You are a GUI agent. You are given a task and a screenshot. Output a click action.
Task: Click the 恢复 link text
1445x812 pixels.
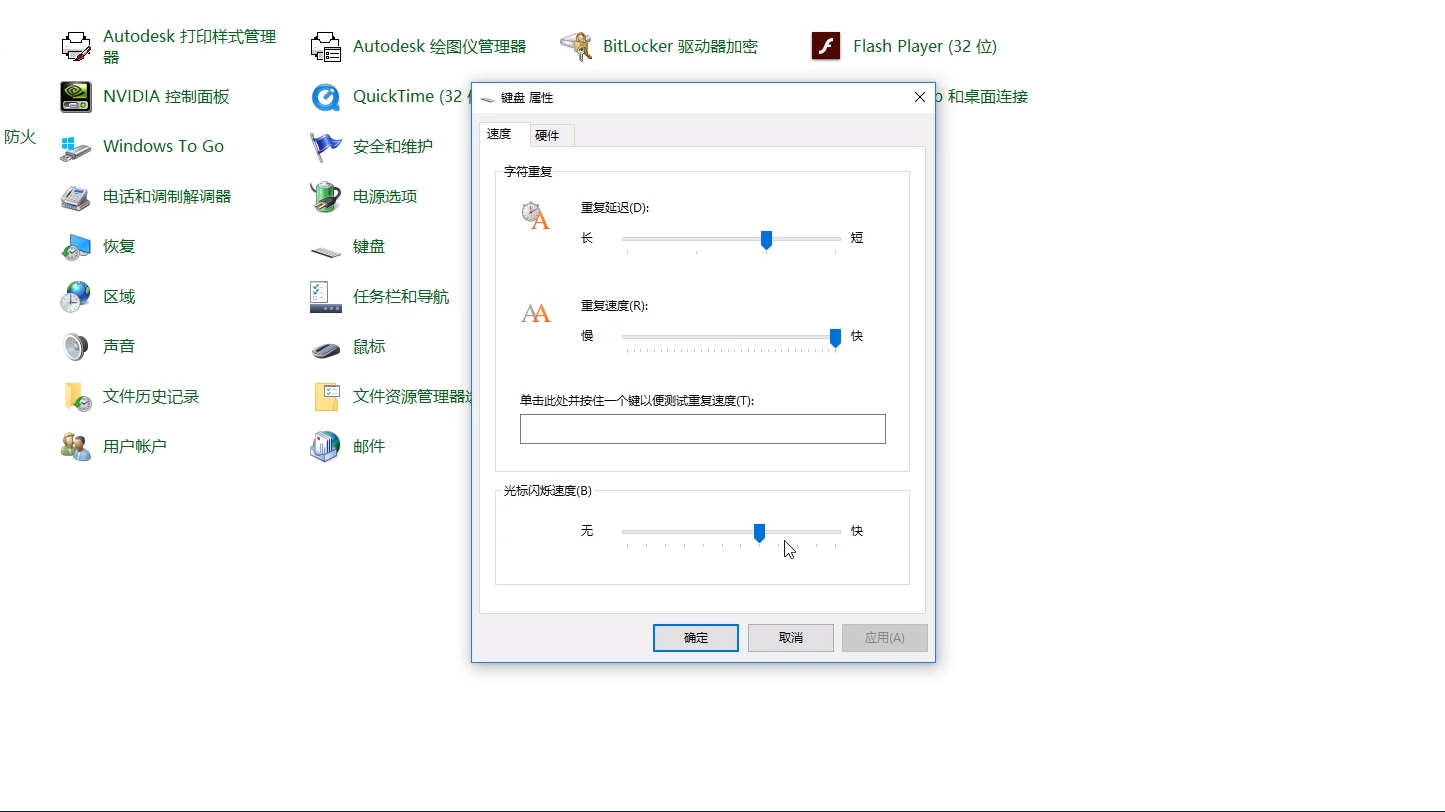point(119,246)
